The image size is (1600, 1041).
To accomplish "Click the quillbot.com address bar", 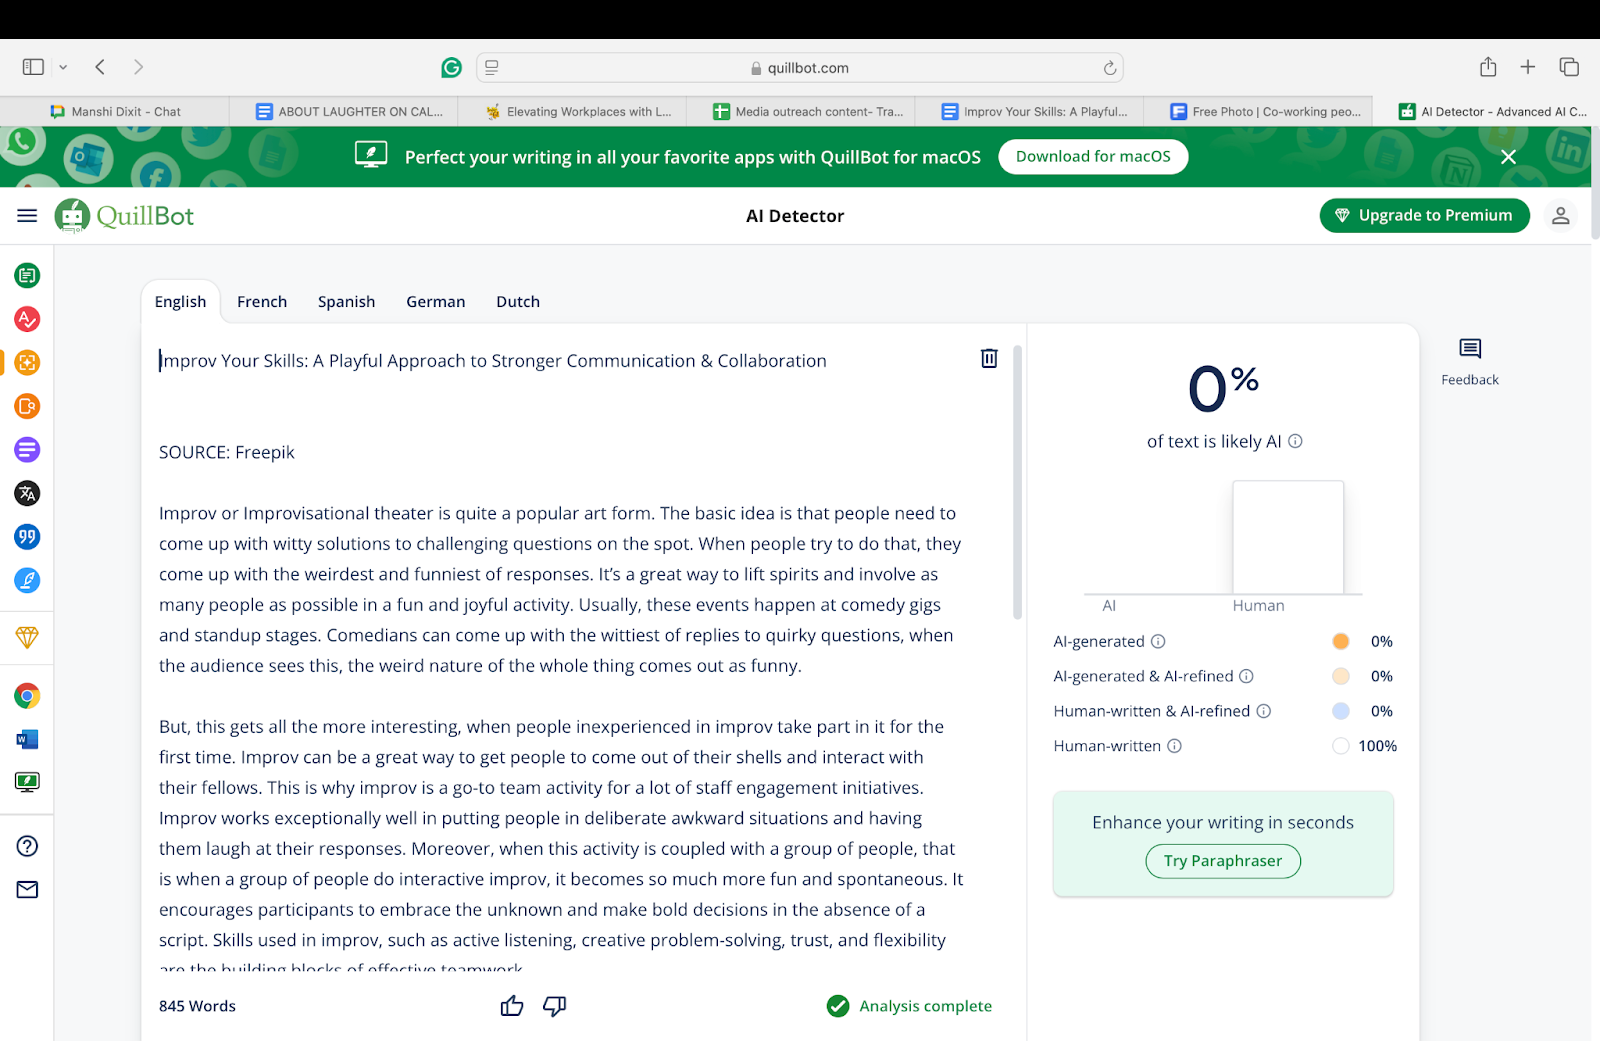I will [800, 68].
